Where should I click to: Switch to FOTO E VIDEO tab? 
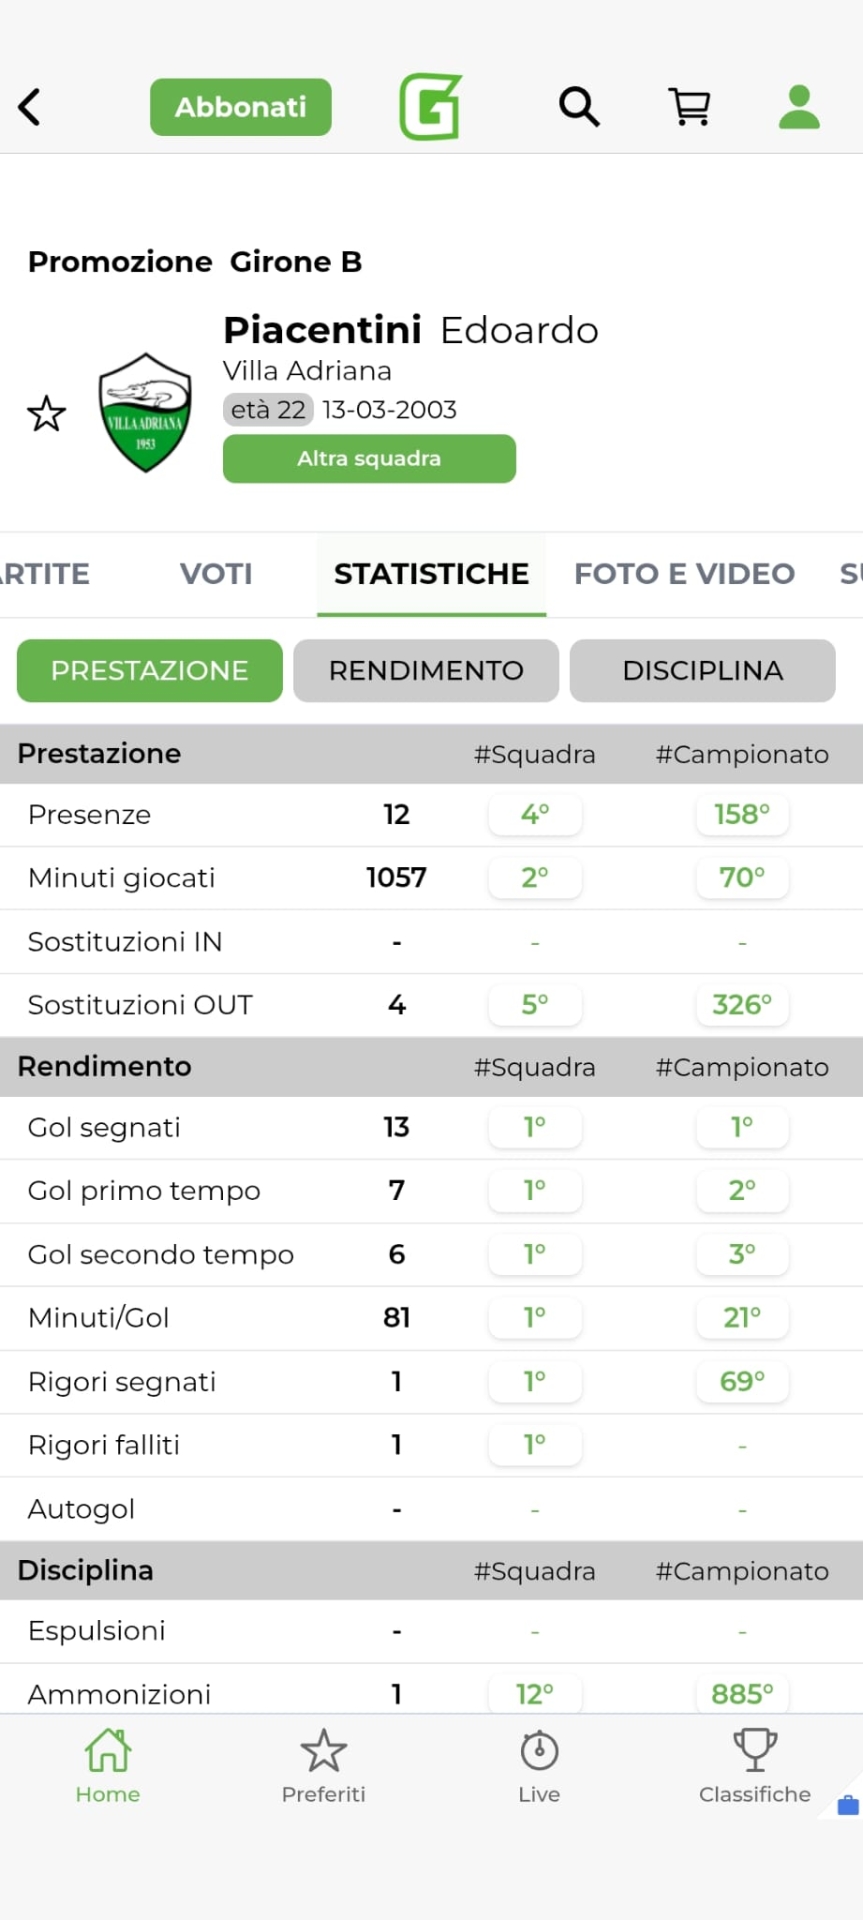pyautogui.click(x=684, y=574)
